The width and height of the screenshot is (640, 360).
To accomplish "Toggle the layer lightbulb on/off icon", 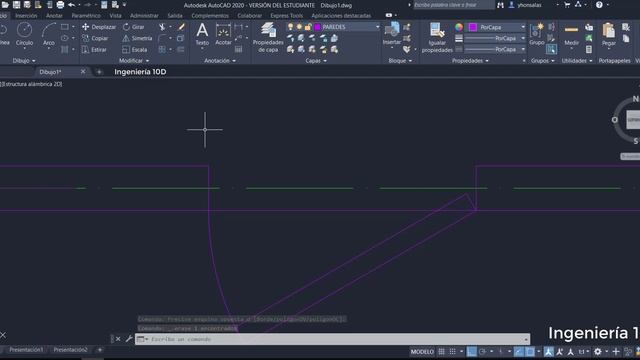I will (290, 27).
